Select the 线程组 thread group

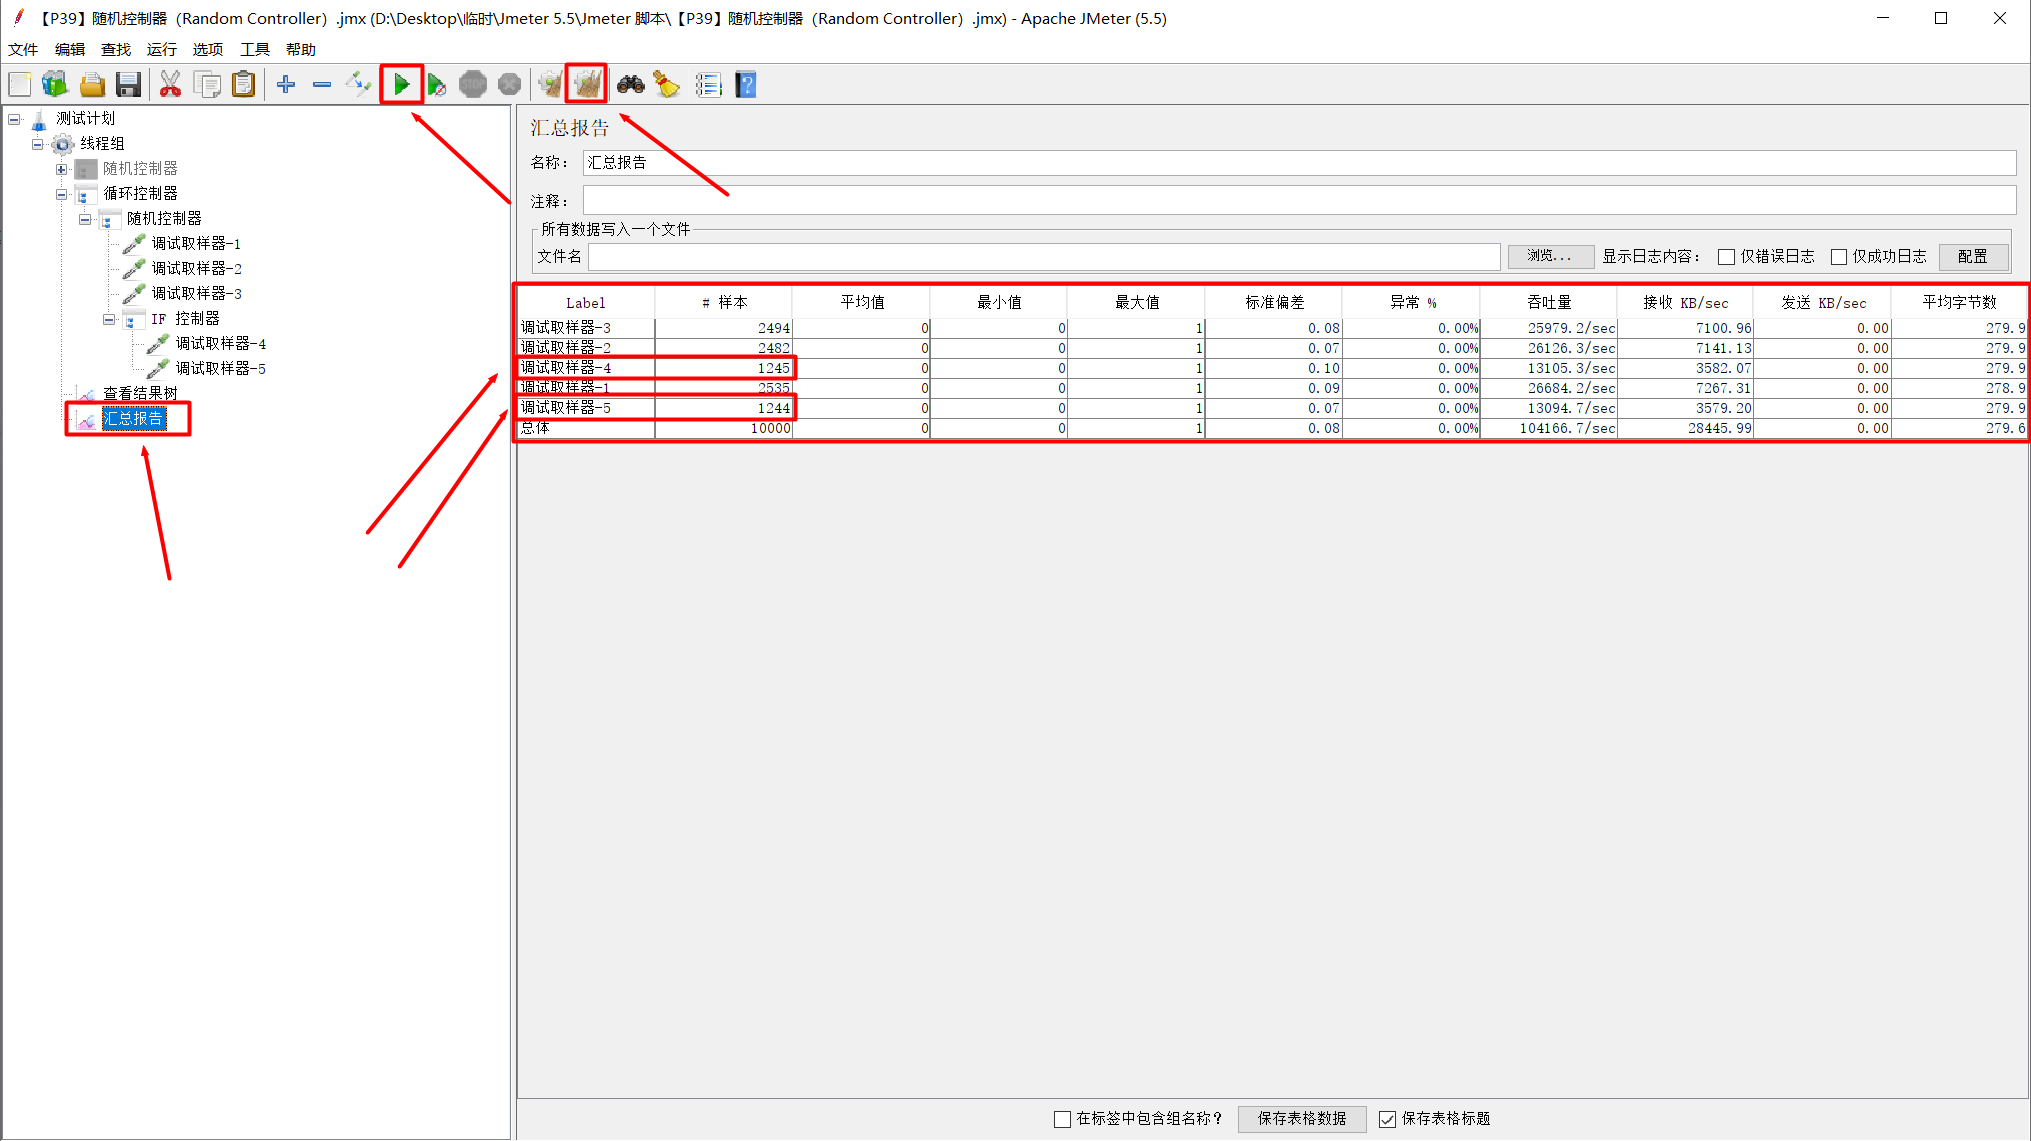point(102,144)
